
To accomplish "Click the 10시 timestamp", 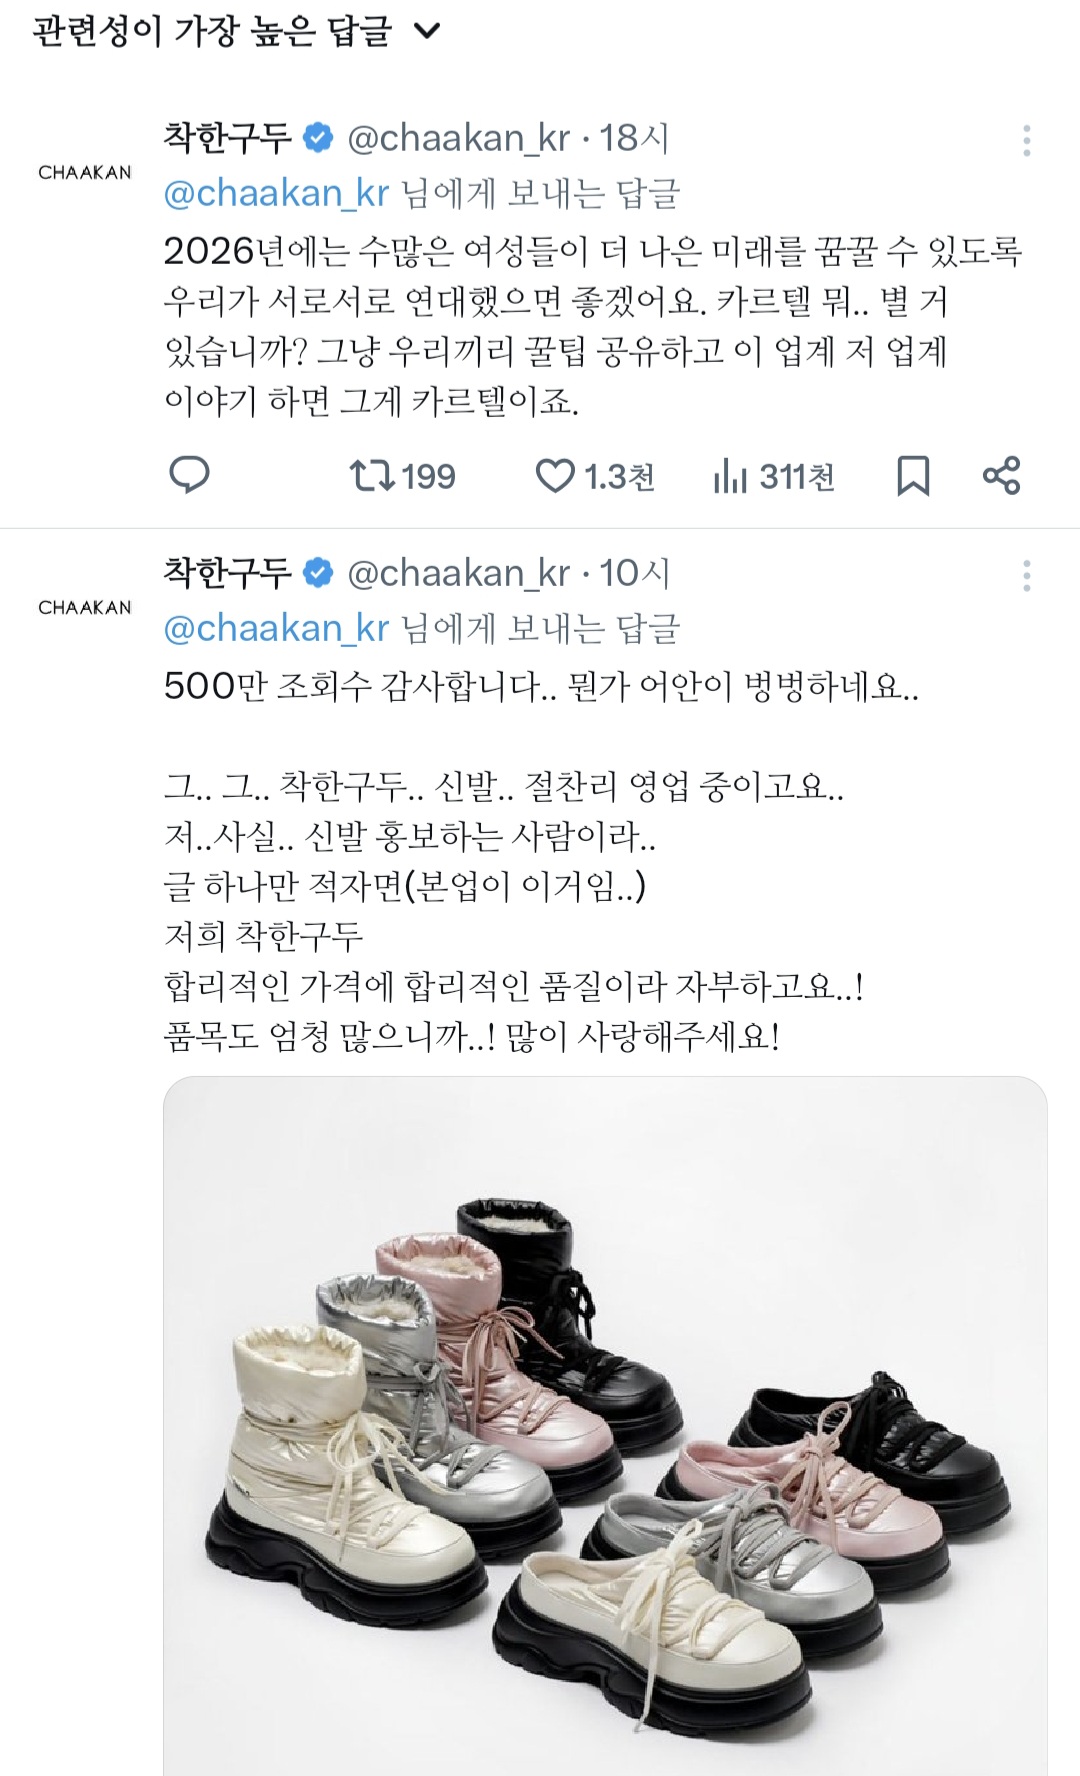I will 634,573.
